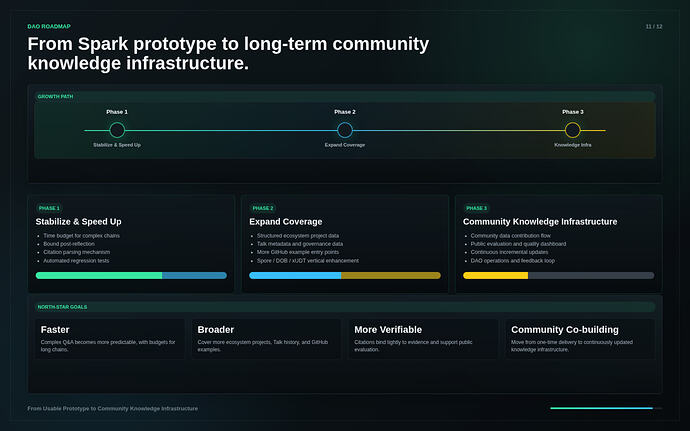
Task: Click the Stabilize & Speed Up card heading
Action: coord(78,222)
